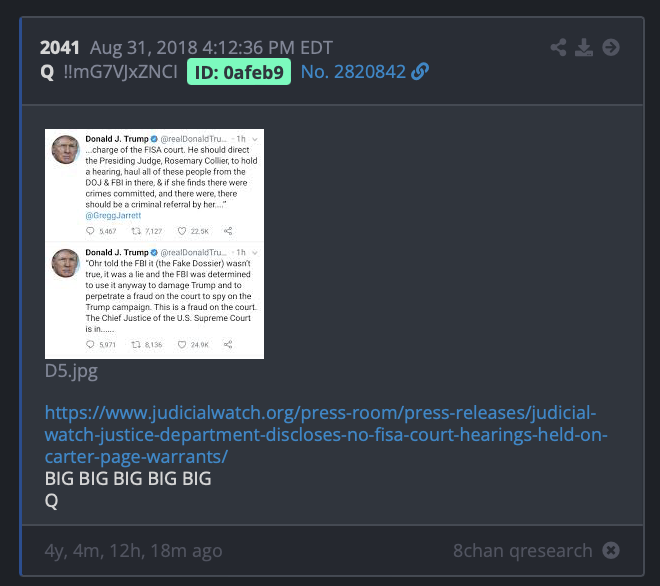Image resolution: width=660 pixels, height=586 pixels.
Task: Select the green ID: 0afeb9 badge
Action: coord(239,72)
